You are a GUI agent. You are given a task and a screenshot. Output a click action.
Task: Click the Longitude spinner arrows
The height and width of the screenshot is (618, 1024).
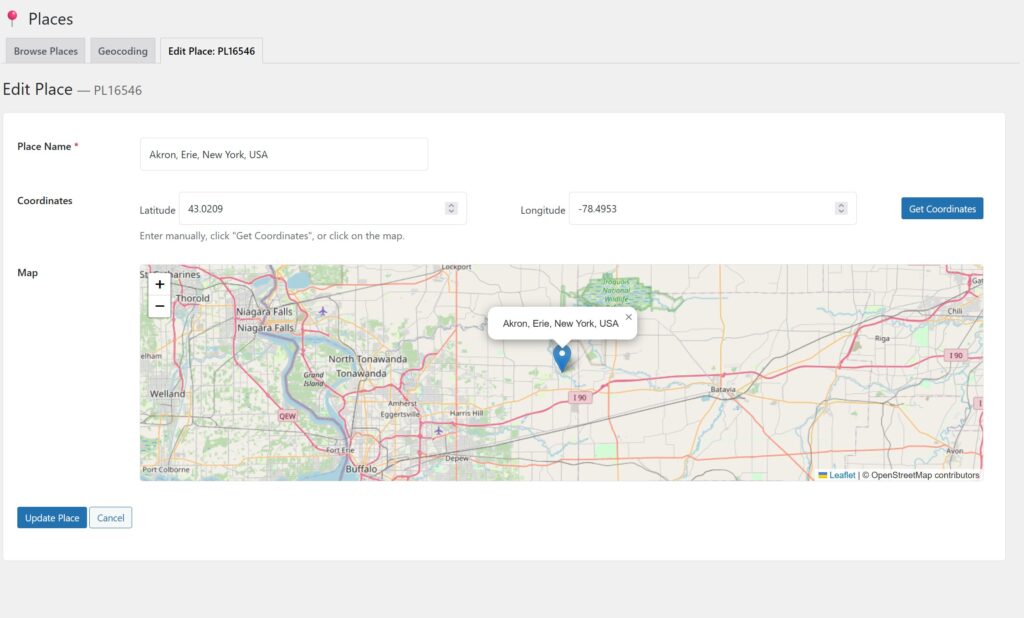point(841,209)
